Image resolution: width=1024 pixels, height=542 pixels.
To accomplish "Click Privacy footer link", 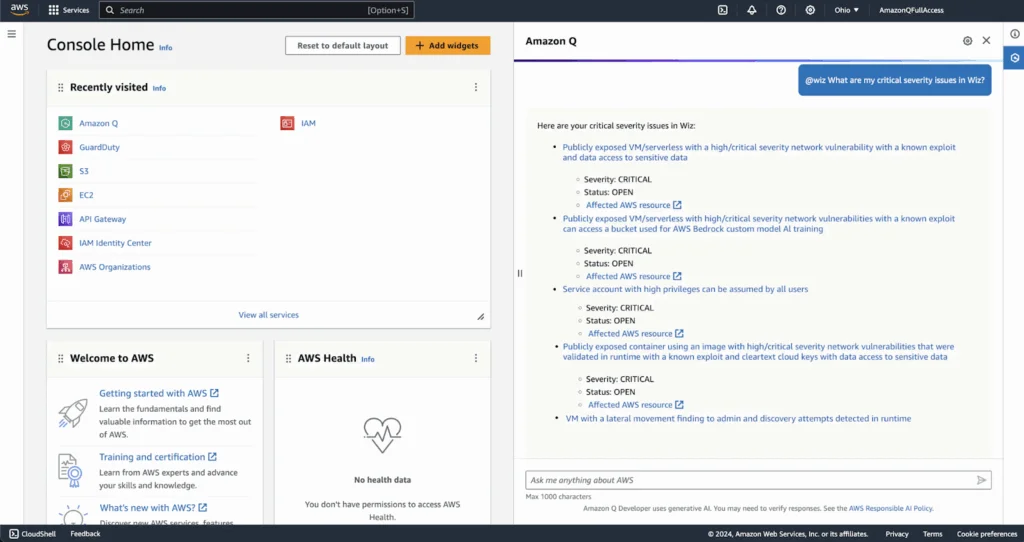I will point(897,534).
